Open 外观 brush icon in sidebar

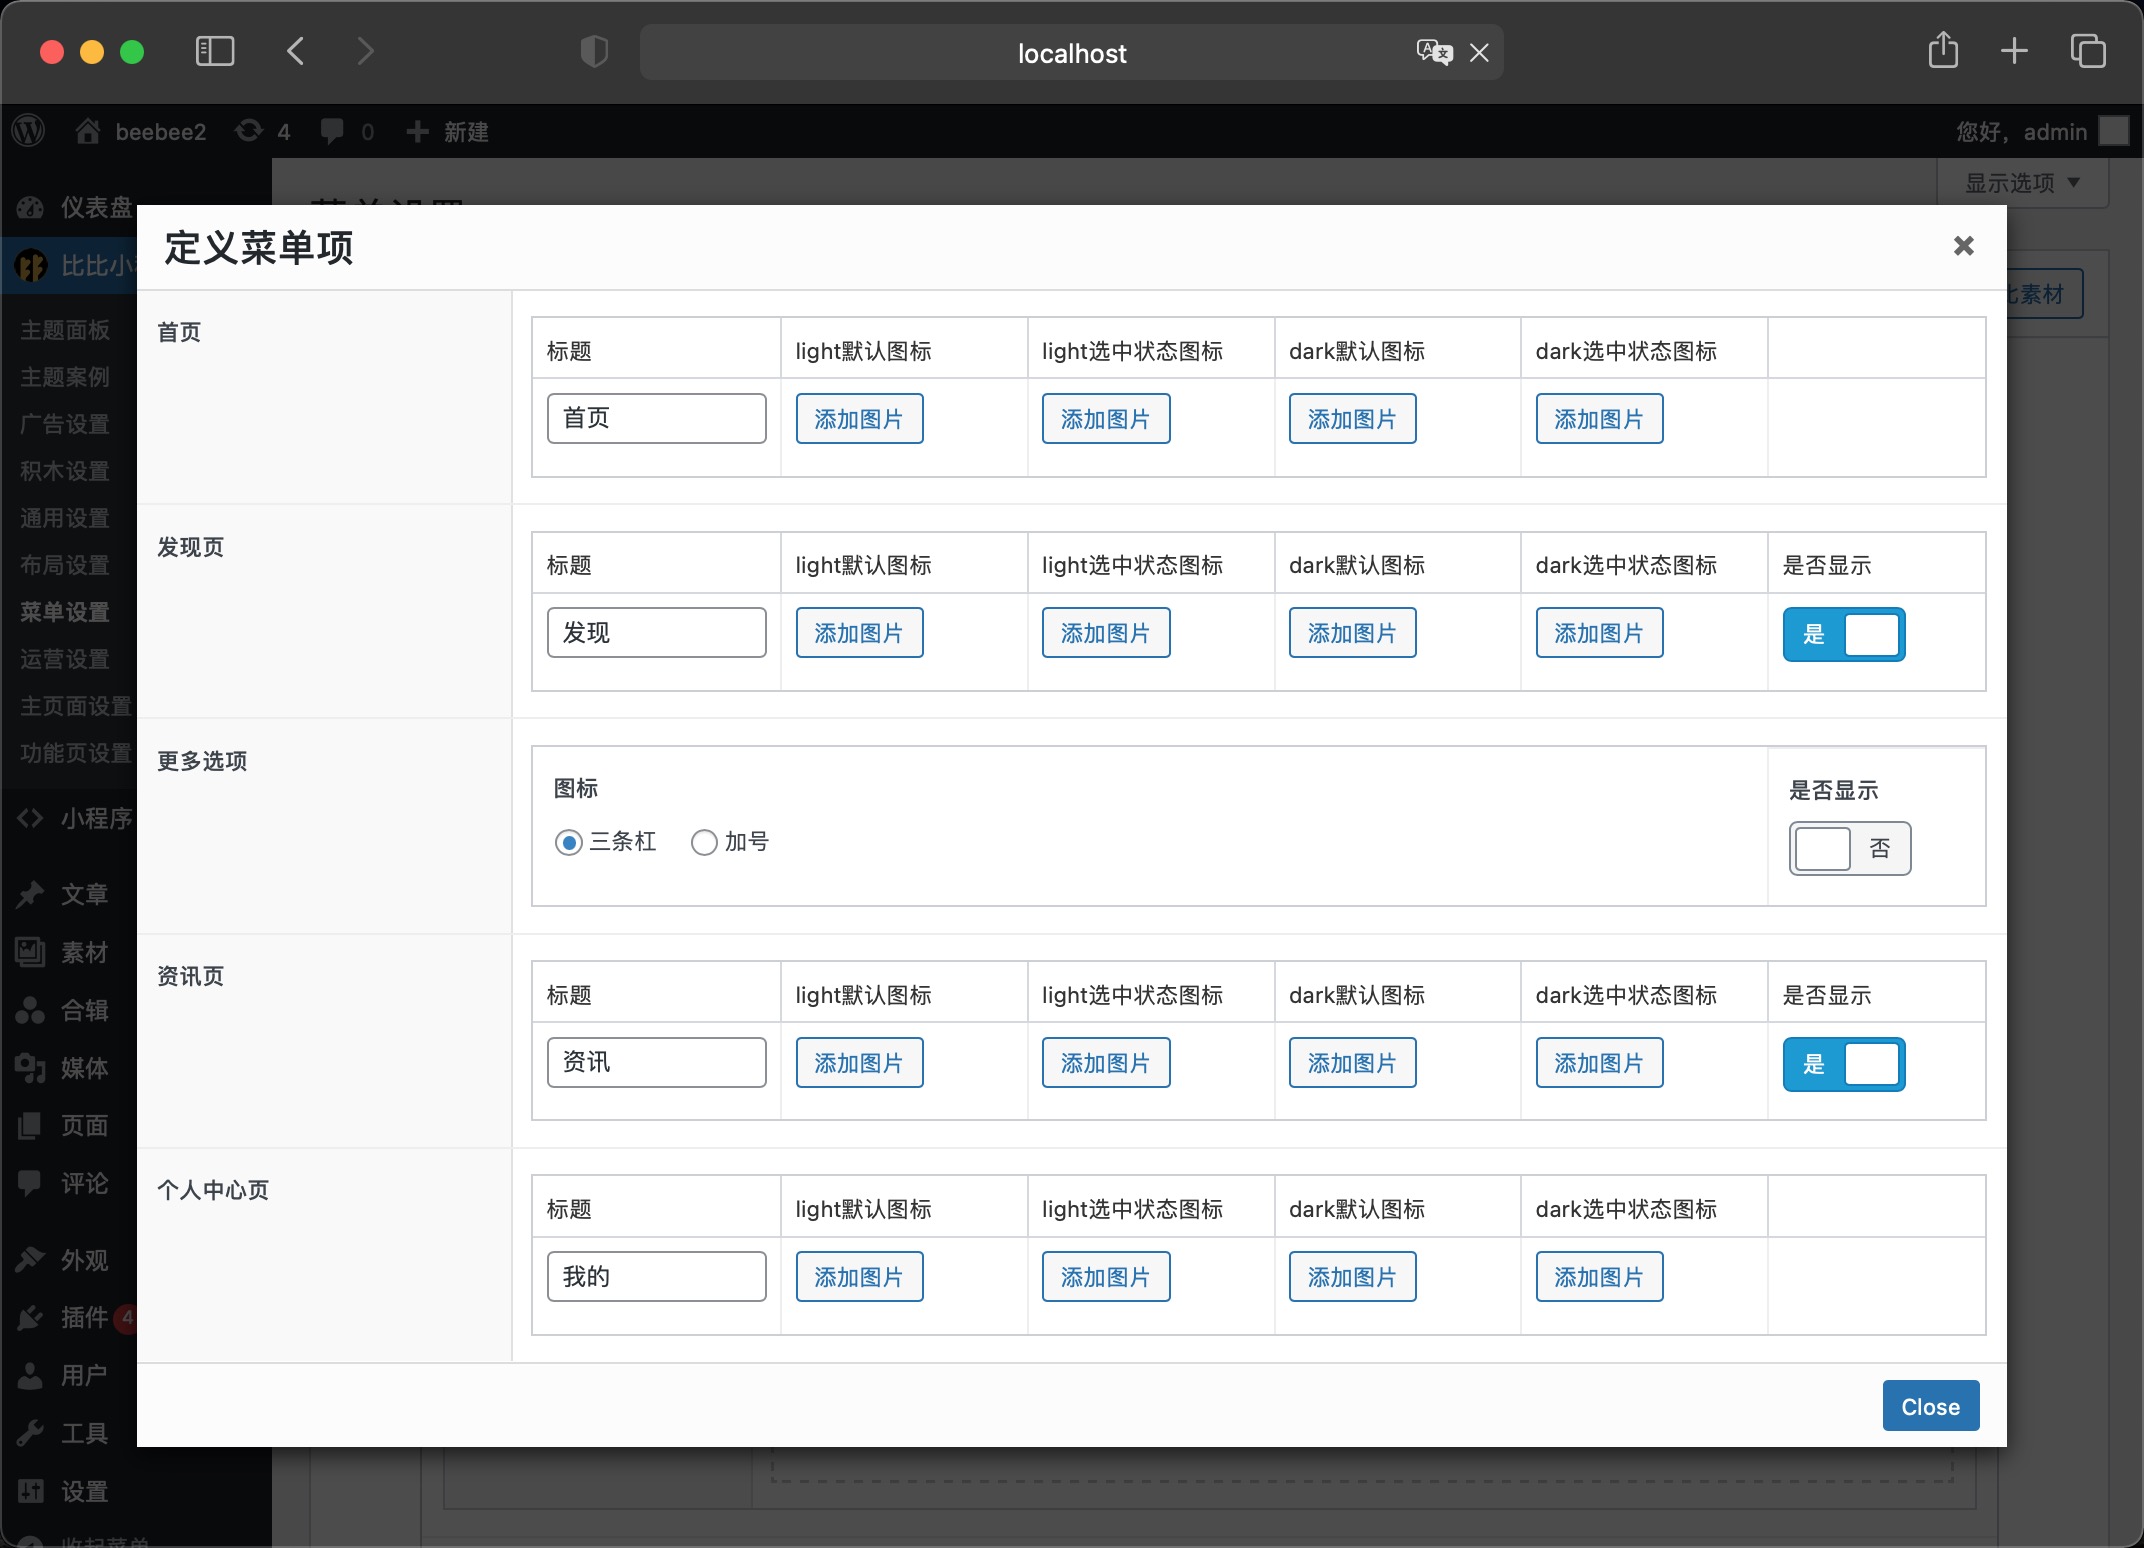pyautogui.click(x=30, y=1260)
